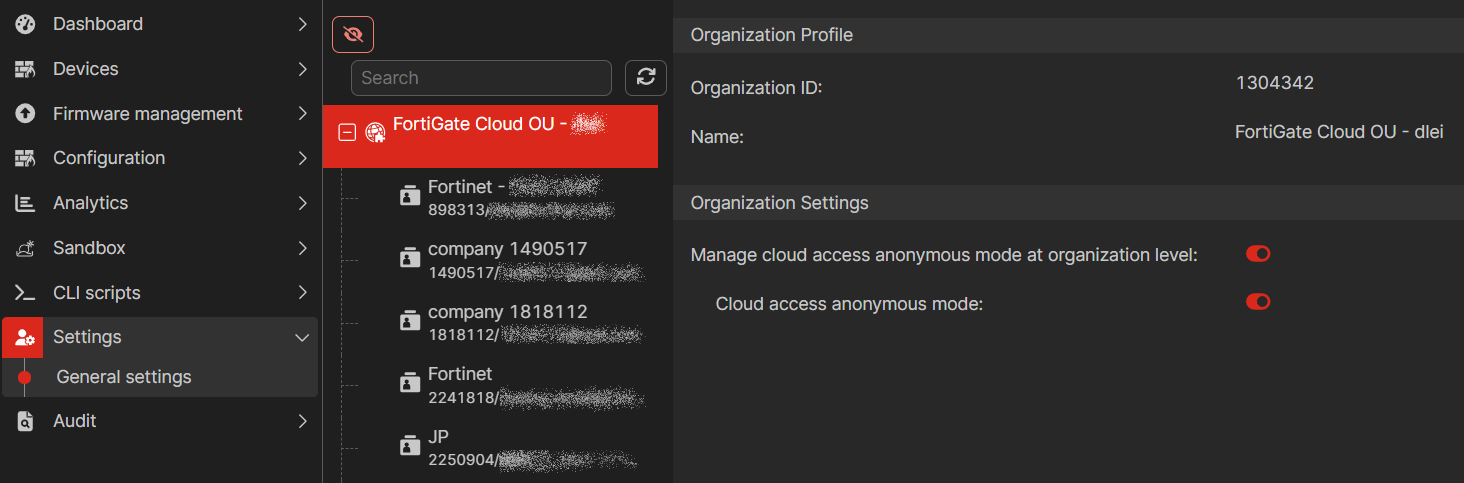Select company 1818112 account entry
Screen dimensions: 1464x483
click(507, 312)
